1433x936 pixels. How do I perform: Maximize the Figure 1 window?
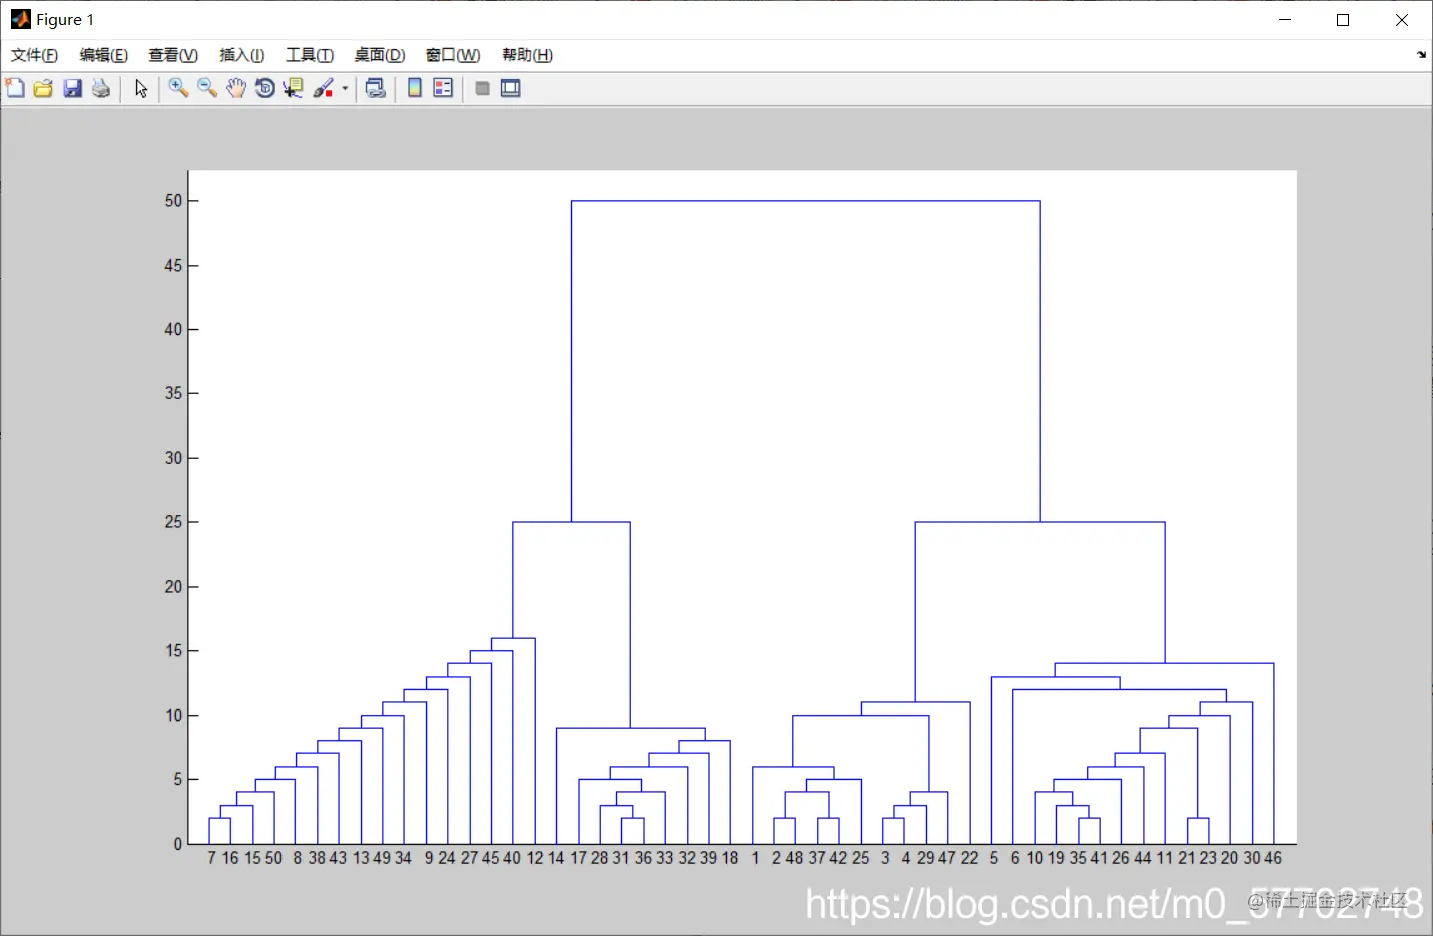pyautogui.click(x=1343, y=19)
